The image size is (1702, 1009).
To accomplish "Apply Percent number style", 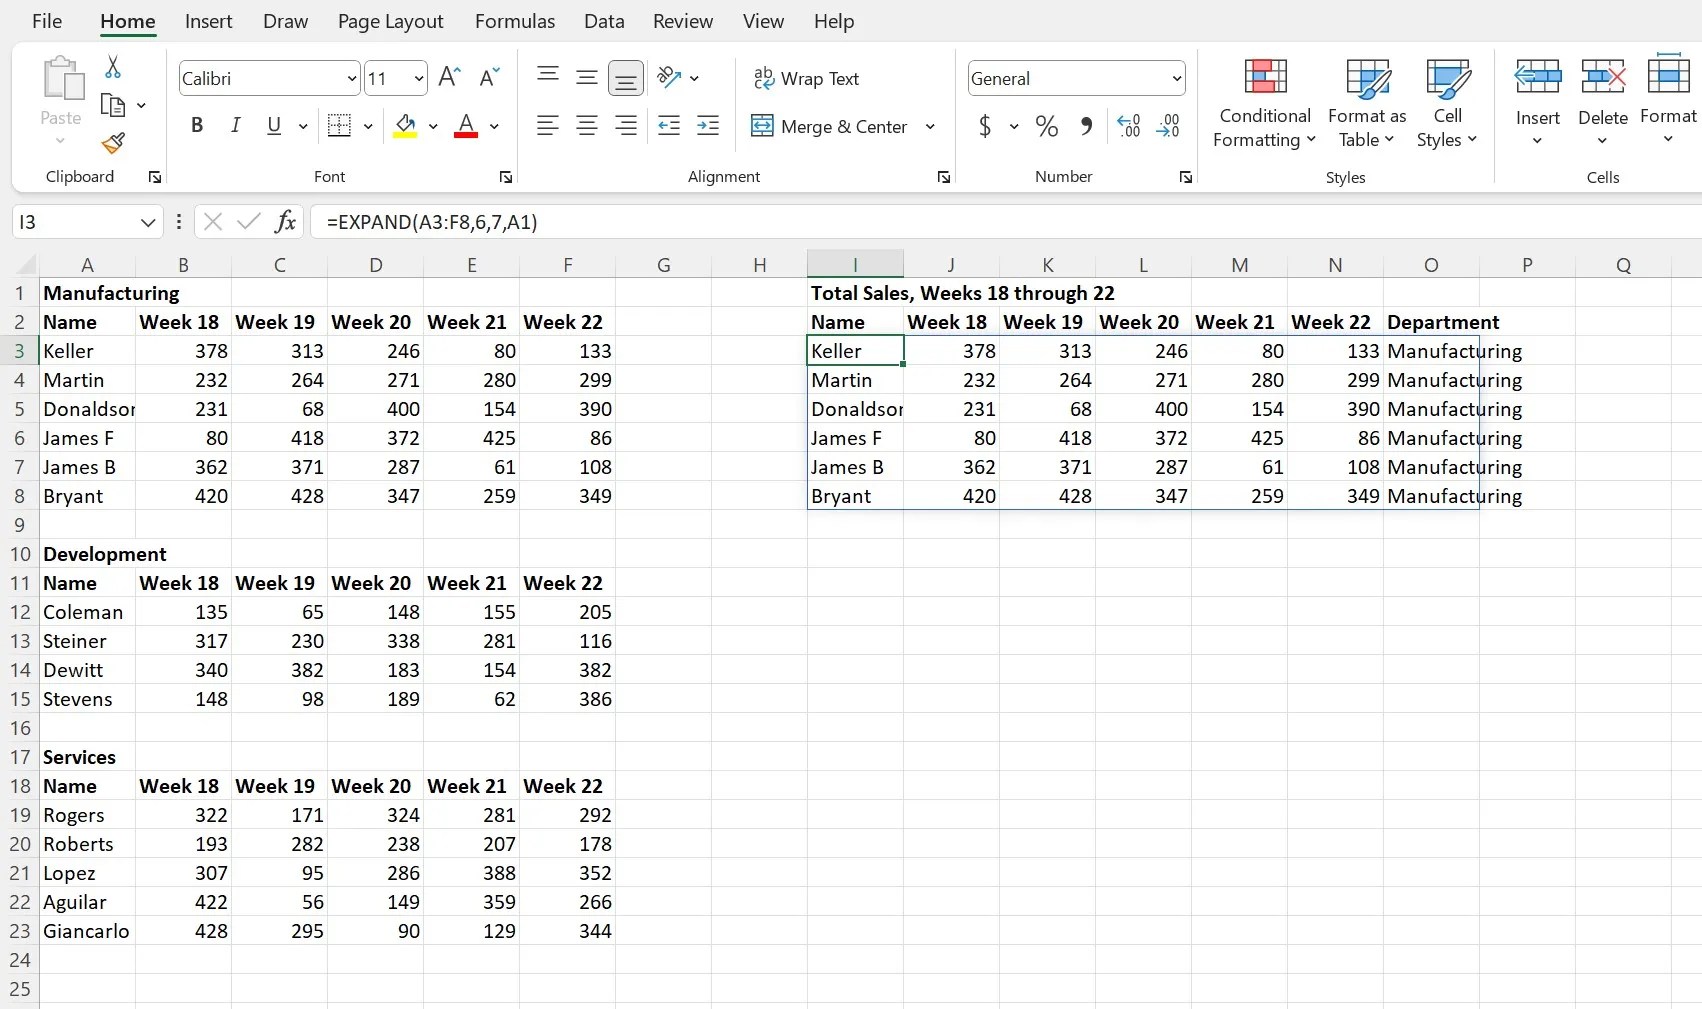I will 1046,126.
